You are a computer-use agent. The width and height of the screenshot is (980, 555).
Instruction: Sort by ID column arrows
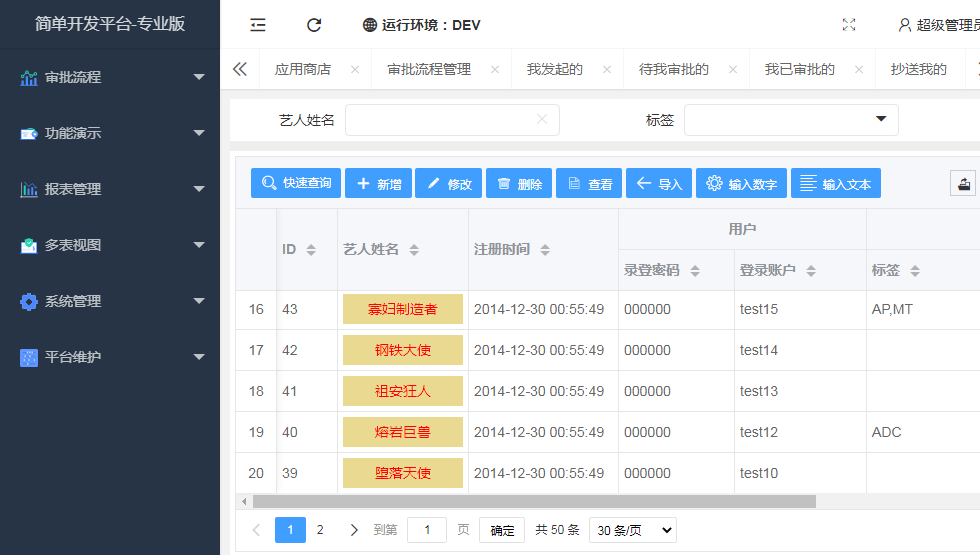click(311, 250)
